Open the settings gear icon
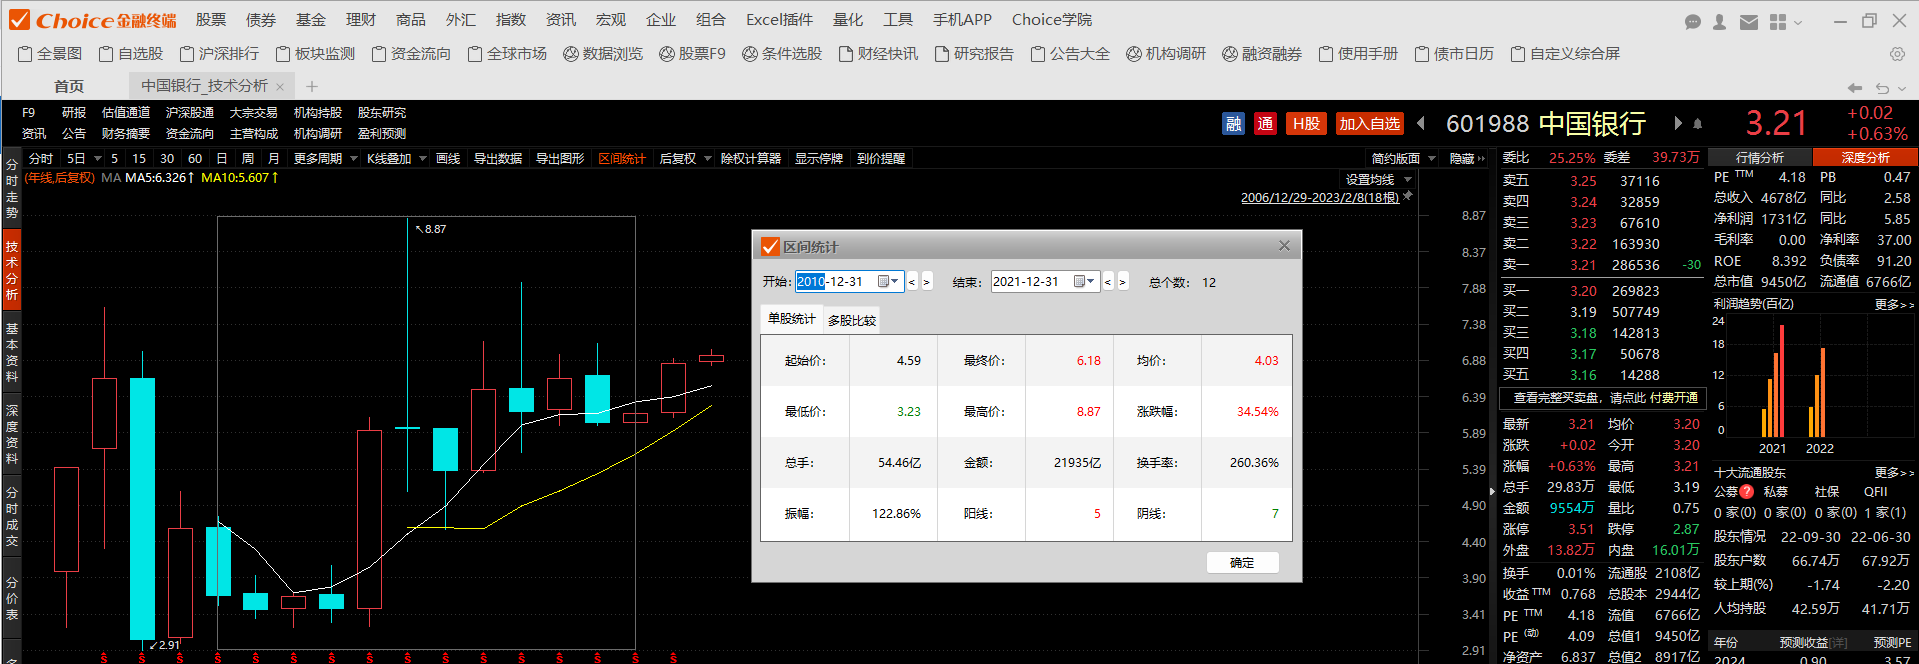Image resolution: width=1919 pixels, height=664 pixels. coord(1897,54)
